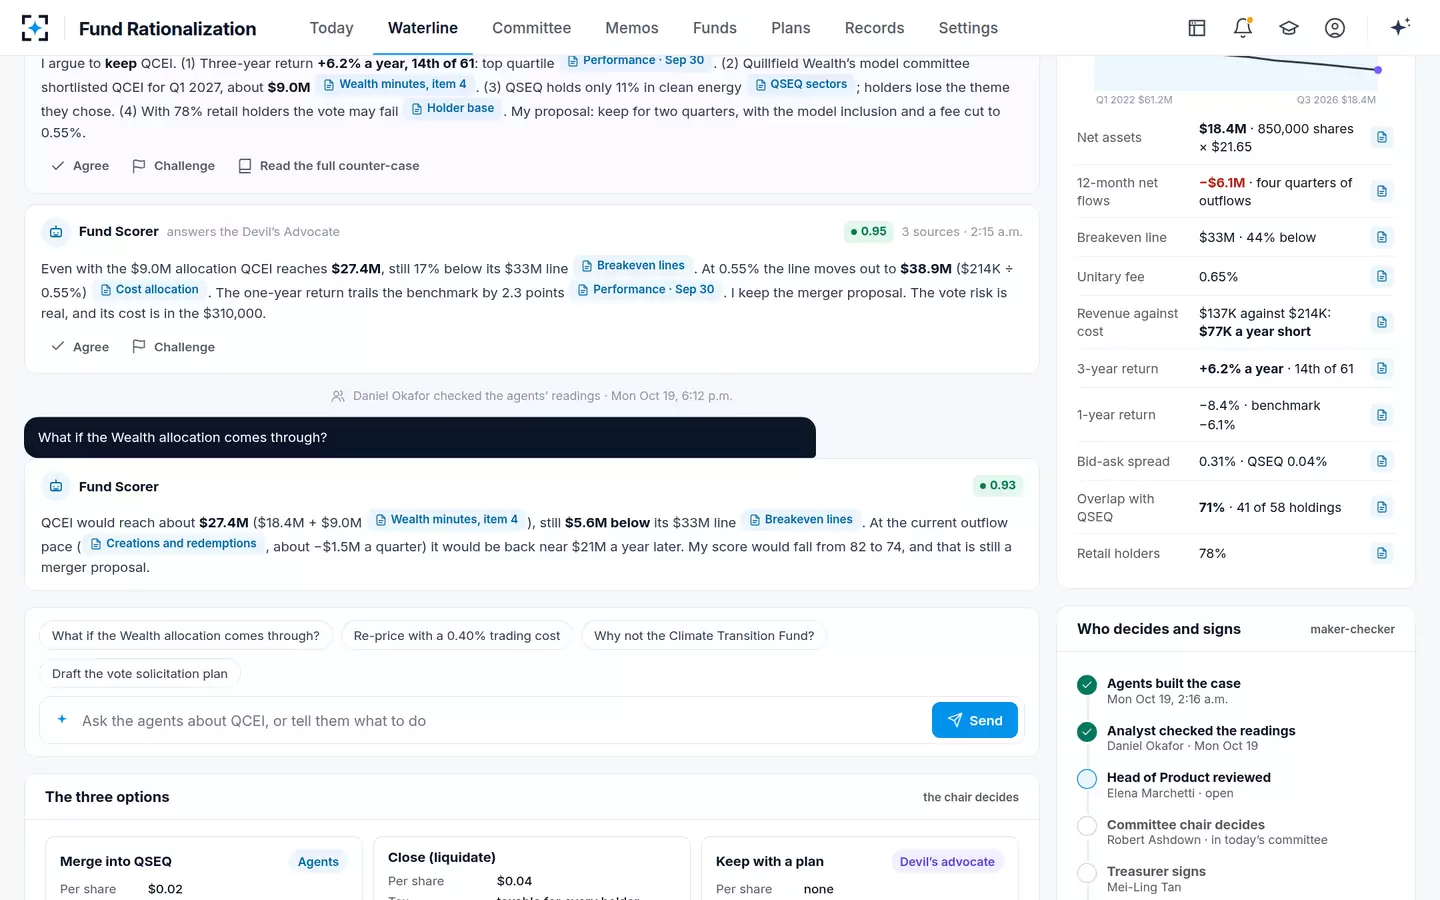The height and width of the screenshot is (900, 1440).
Task: Open the notifications bell
Action: pos(1243,28)
